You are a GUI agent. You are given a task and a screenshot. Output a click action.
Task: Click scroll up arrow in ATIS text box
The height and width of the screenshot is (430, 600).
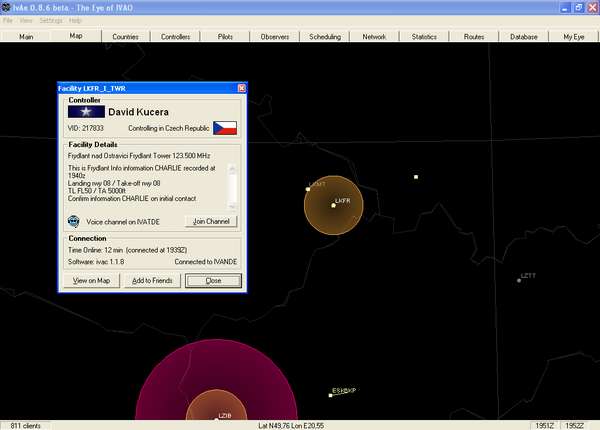coord(232,168)
